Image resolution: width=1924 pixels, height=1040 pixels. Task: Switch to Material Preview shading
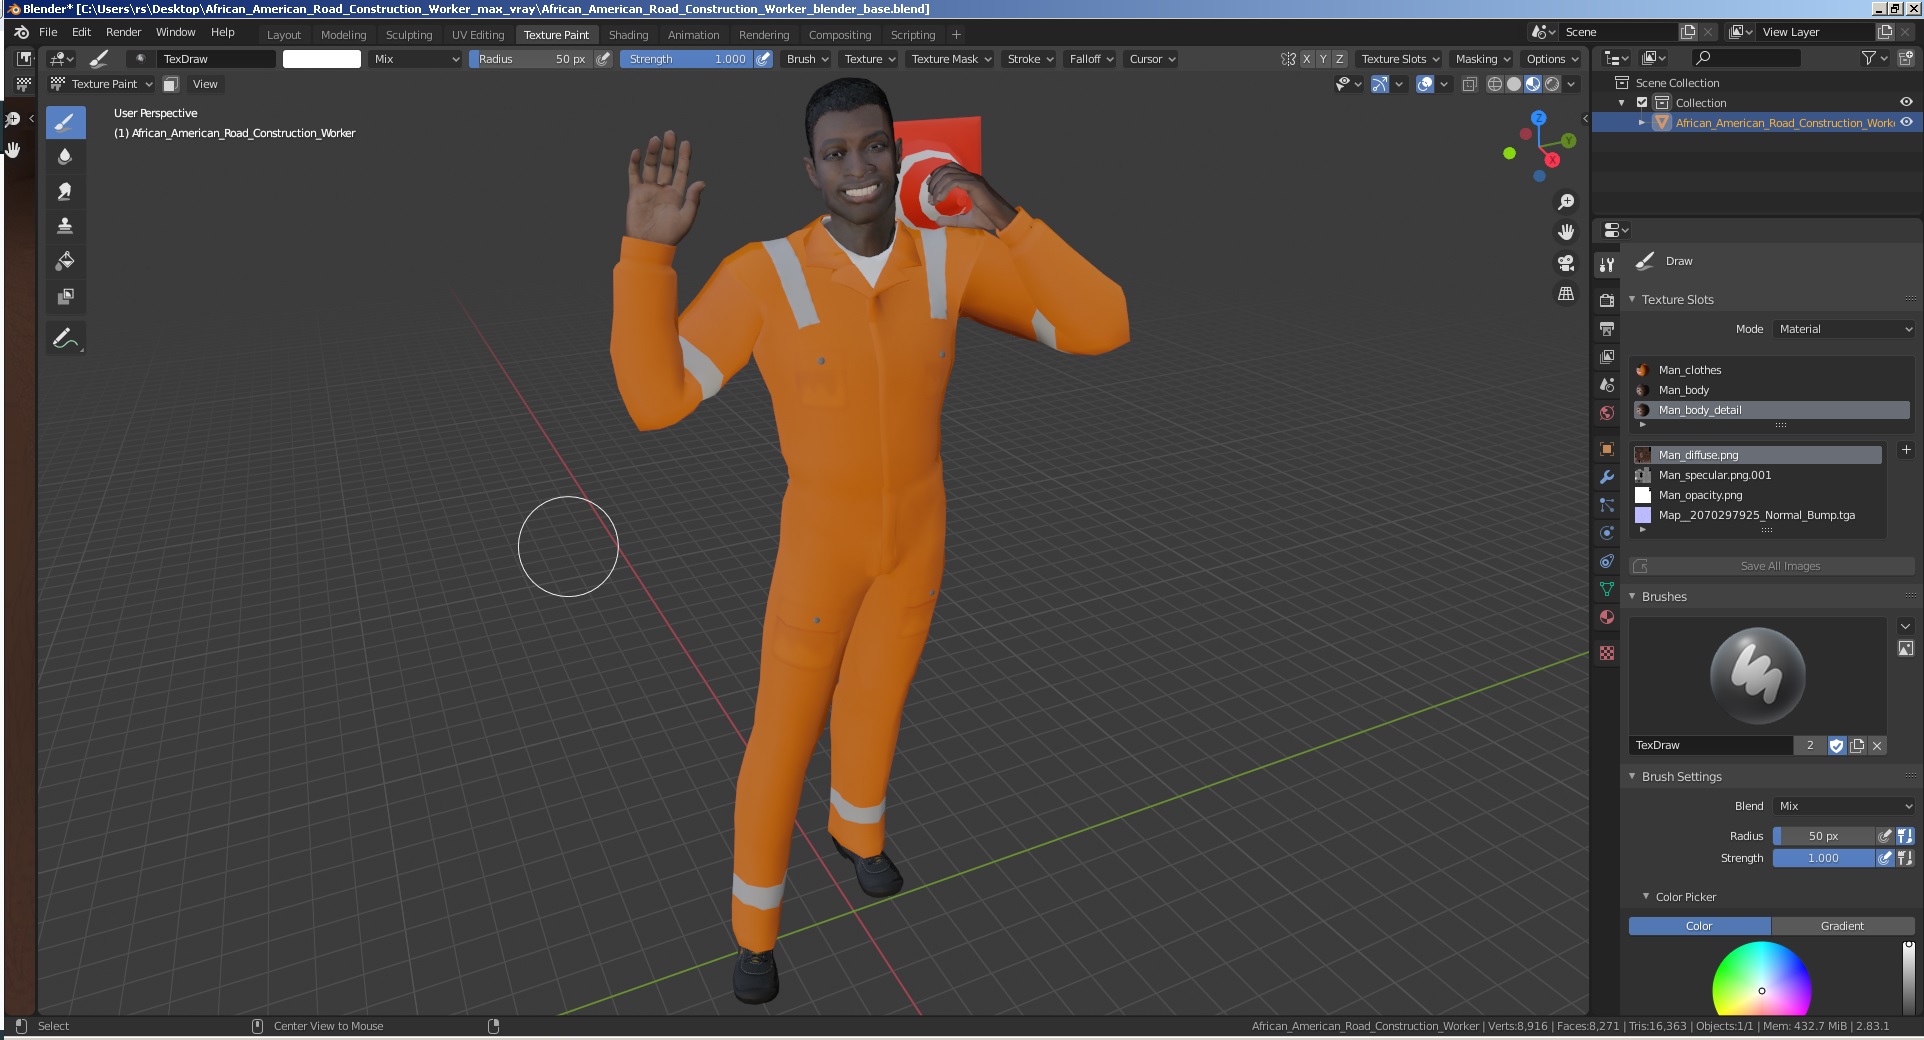click(1533, 84)
